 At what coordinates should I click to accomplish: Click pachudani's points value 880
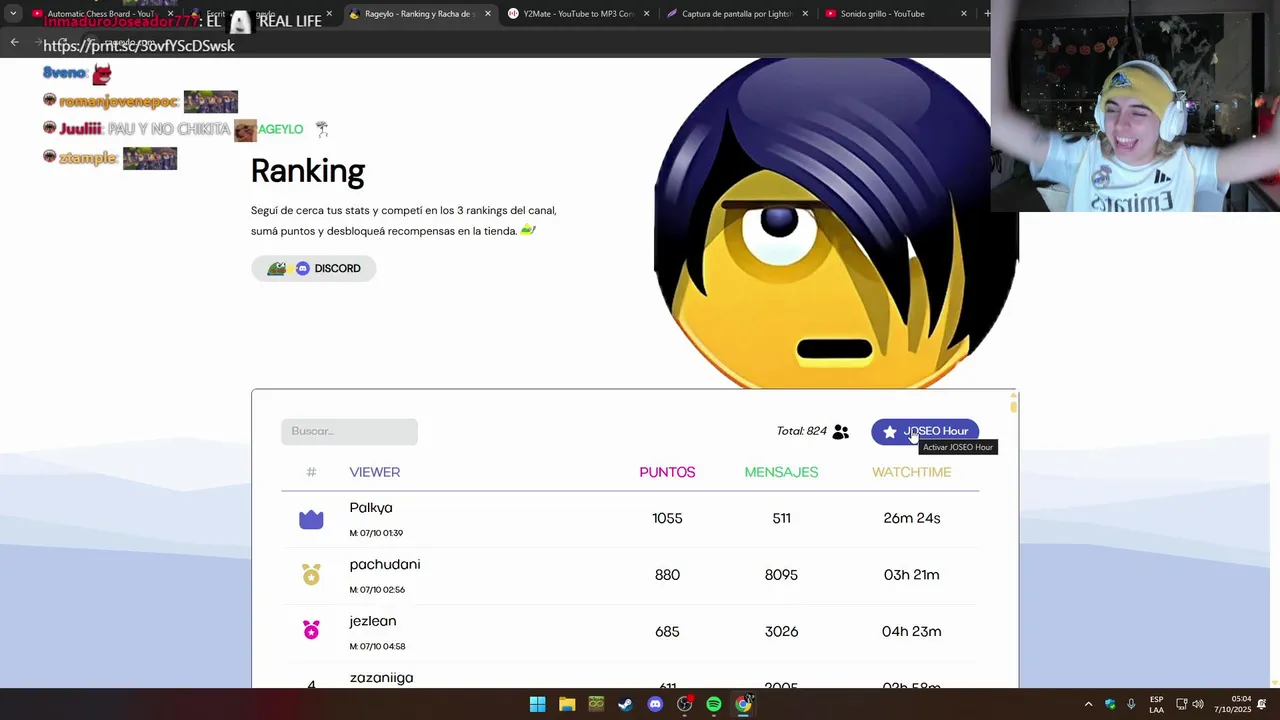[667, 575]
